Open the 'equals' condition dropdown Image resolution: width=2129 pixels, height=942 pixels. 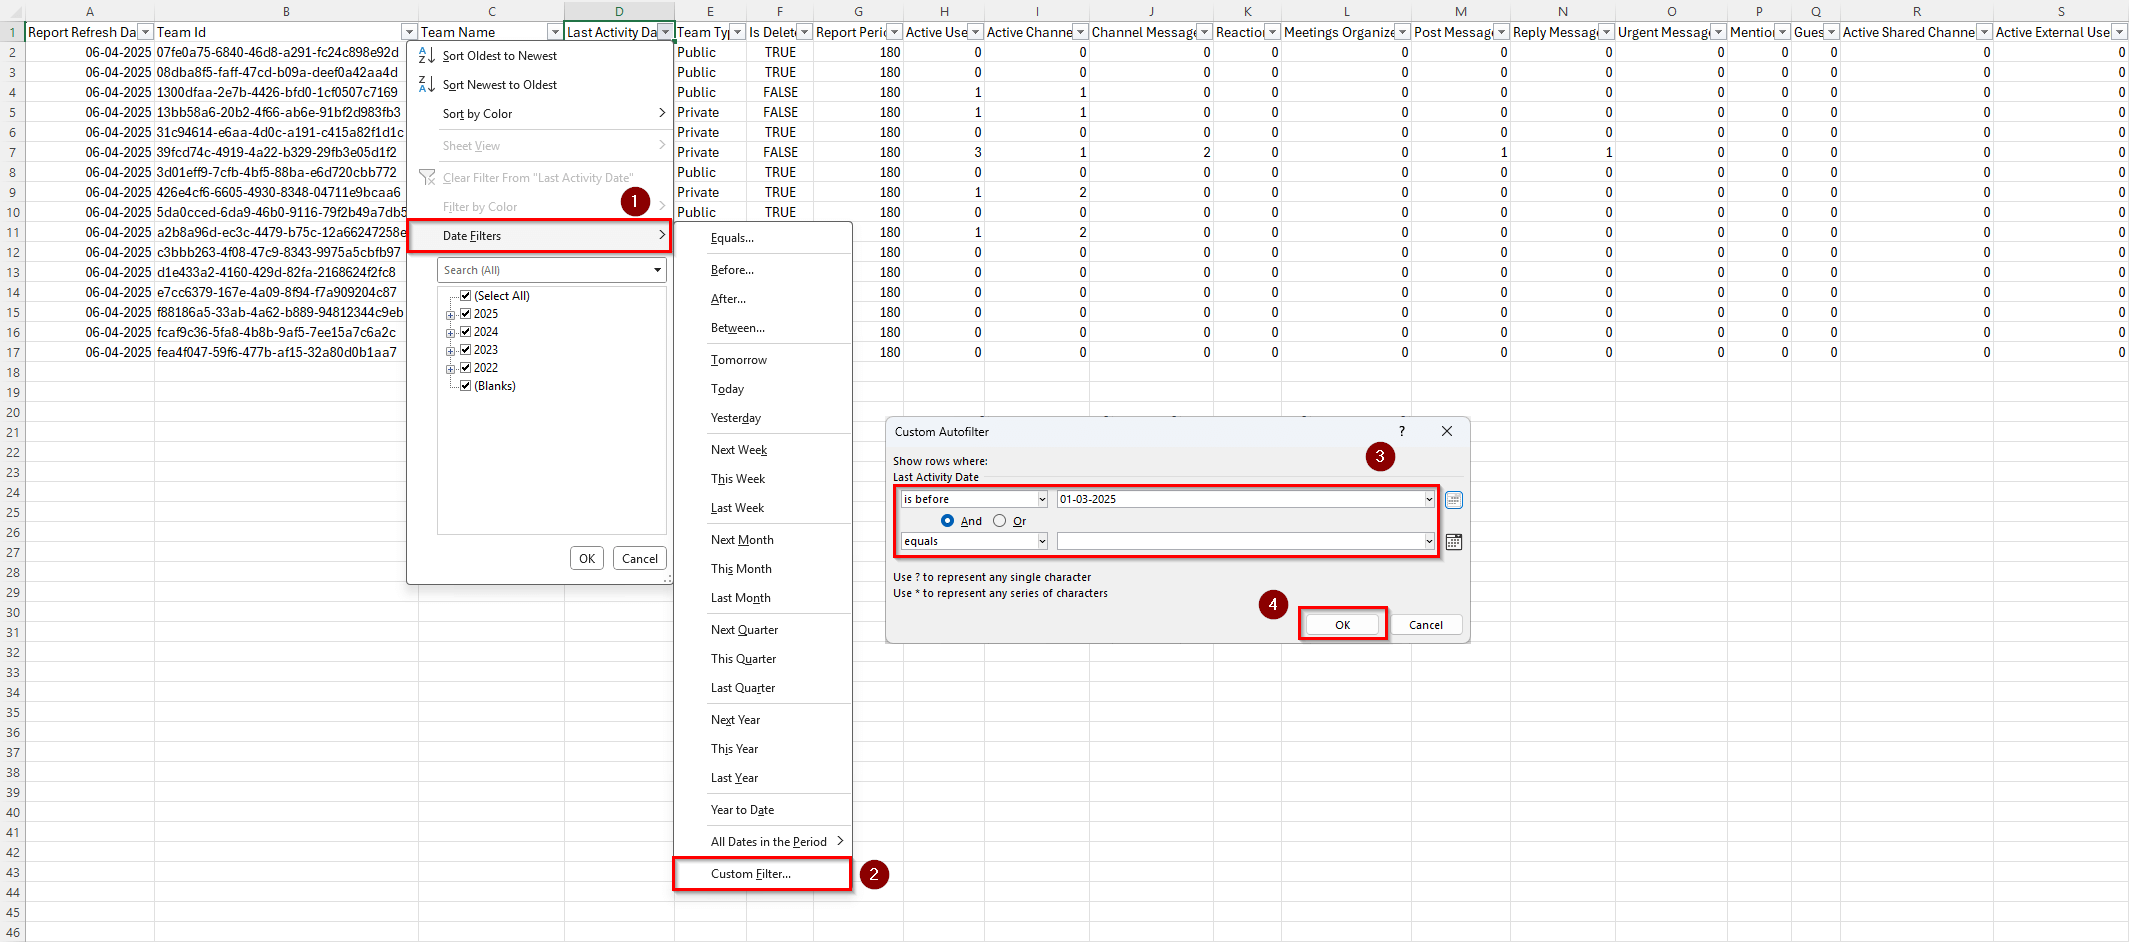coord(1041,541)
